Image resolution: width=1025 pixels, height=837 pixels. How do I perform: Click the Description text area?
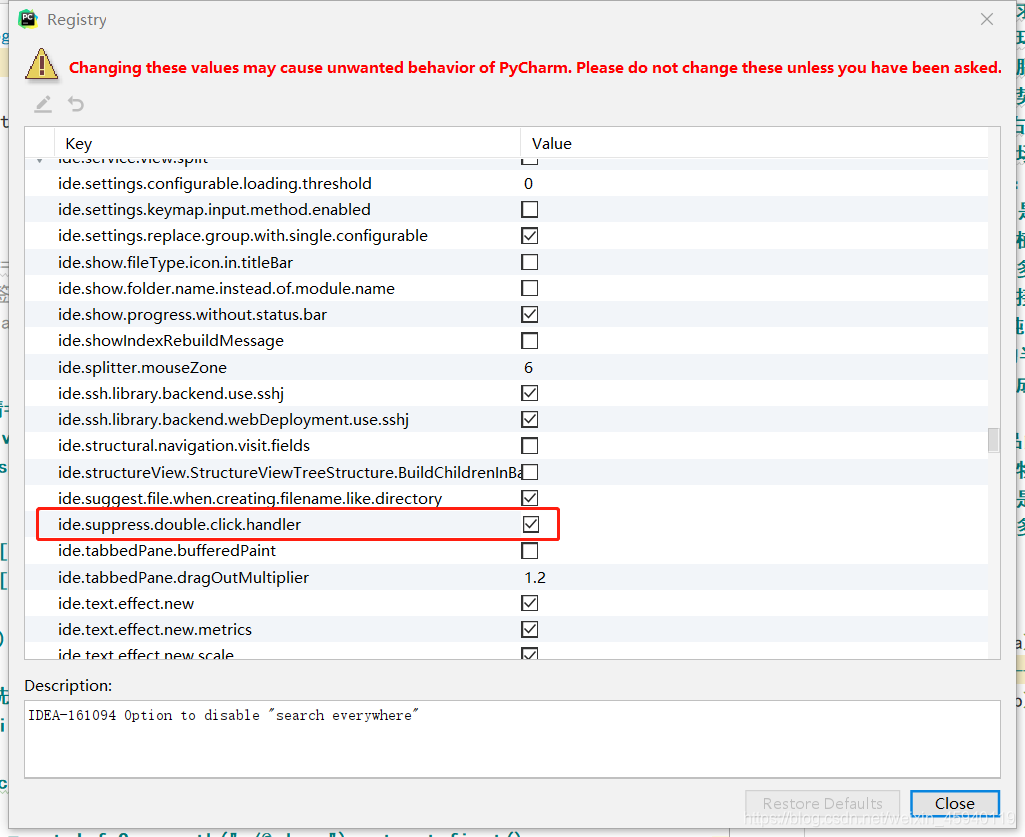[x=512, y=739]
